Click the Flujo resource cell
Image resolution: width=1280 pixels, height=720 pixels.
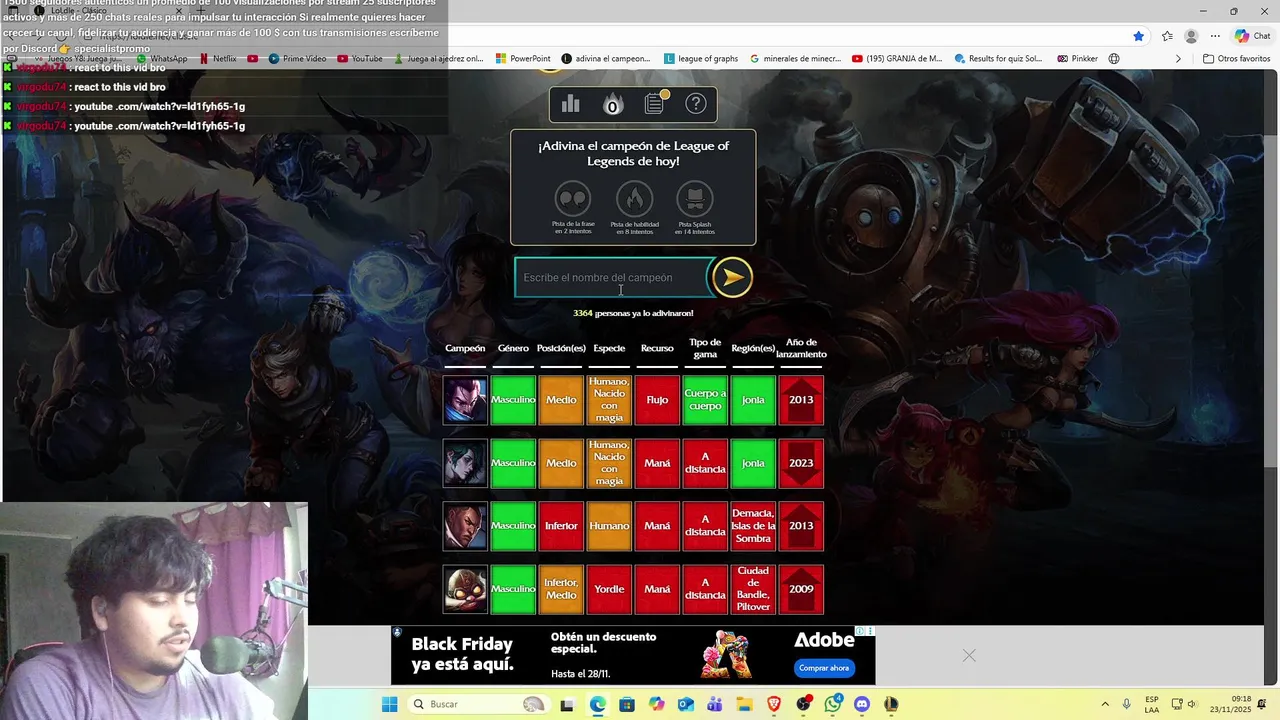(x=657, y=400)
